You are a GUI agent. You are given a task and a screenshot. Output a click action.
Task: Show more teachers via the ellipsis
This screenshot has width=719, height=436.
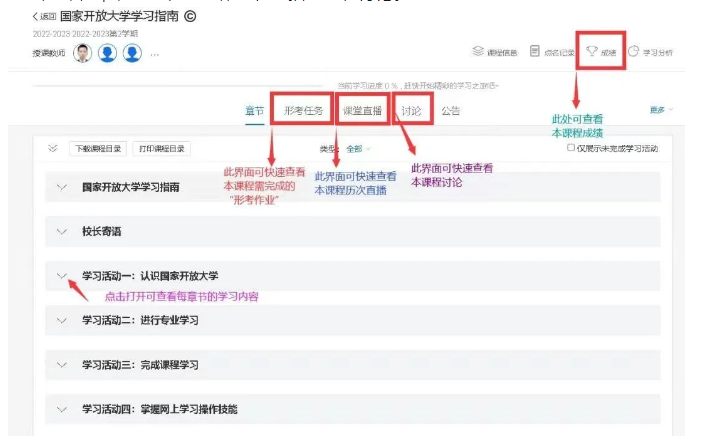pos(155,54)
